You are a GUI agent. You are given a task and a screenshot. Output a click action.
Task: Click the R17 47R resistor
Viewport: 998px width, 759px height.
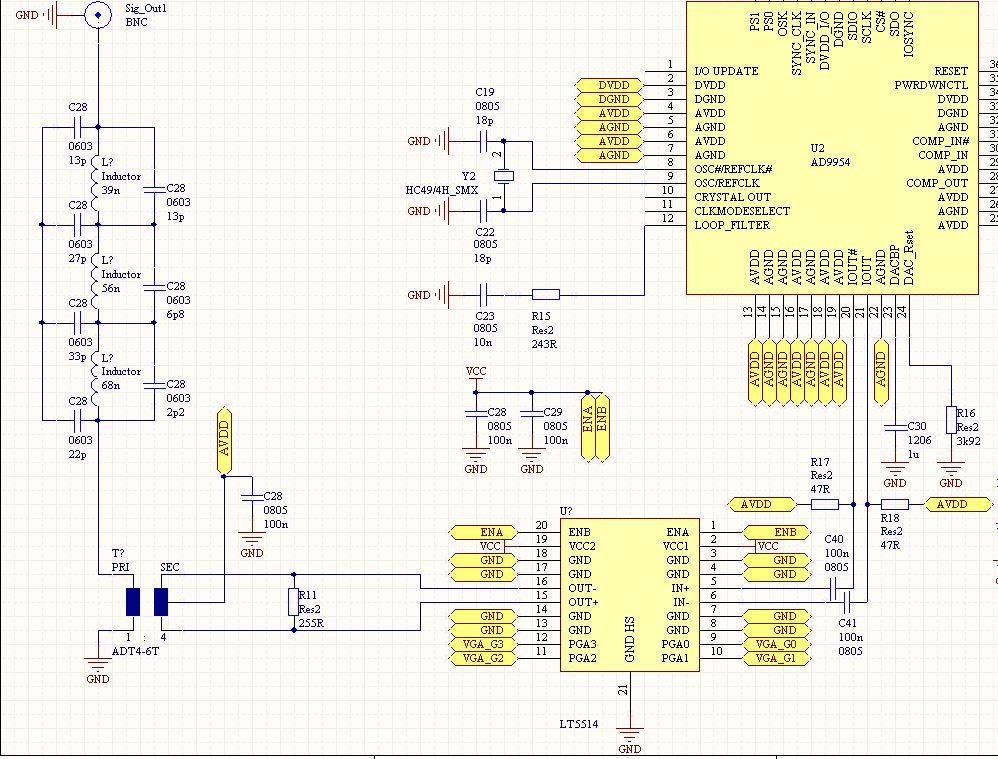click(x=824, y=504)
